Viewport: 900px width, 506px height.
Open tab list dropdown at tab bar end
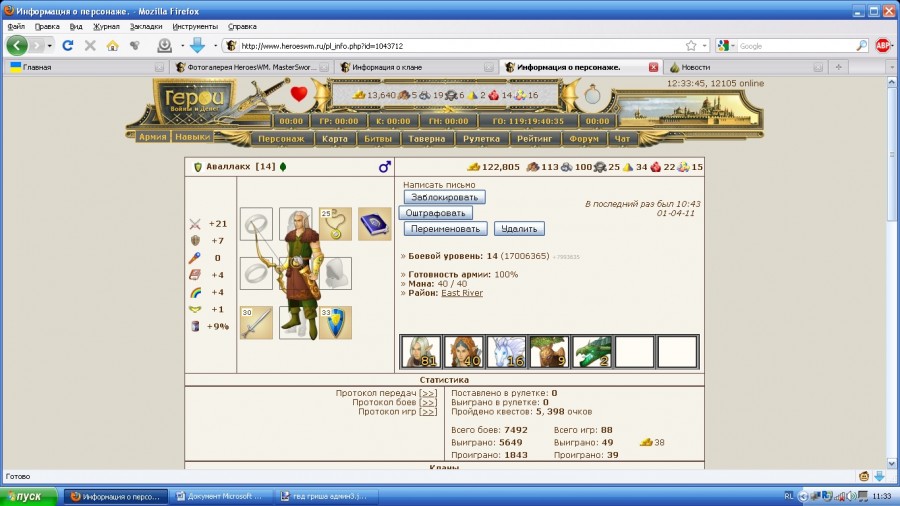coord(891,67)
